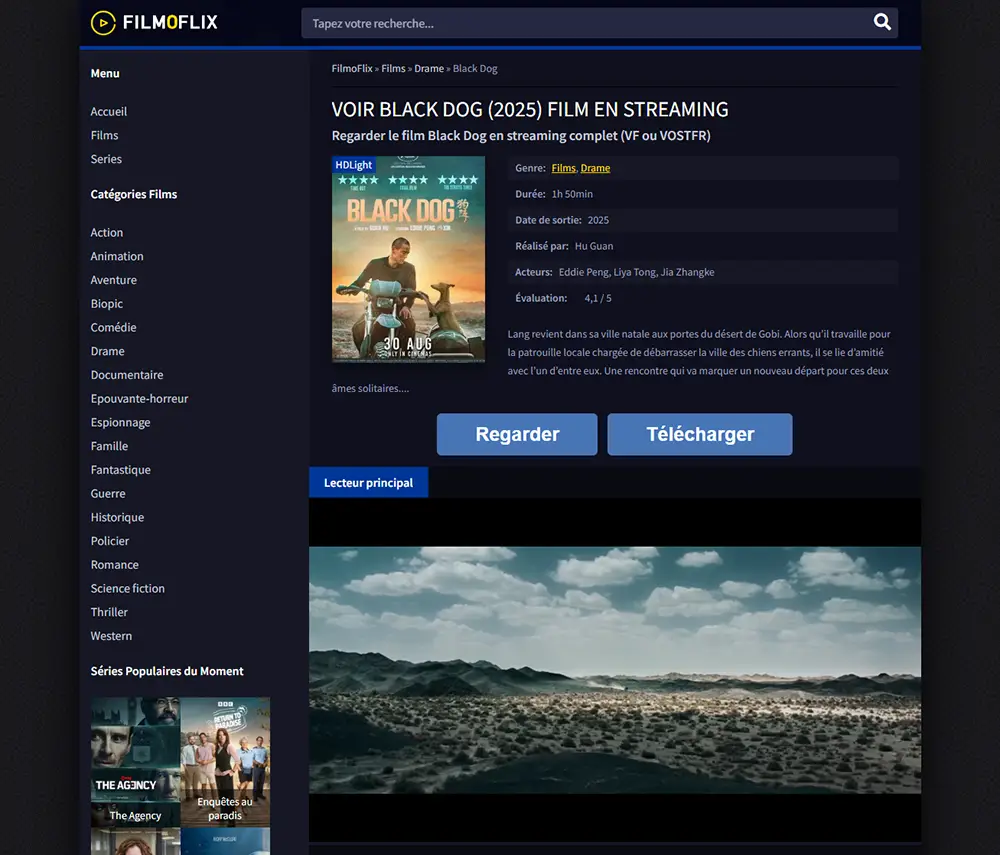
Task: Select the Biopic category
Action: [x=107, y=303]
